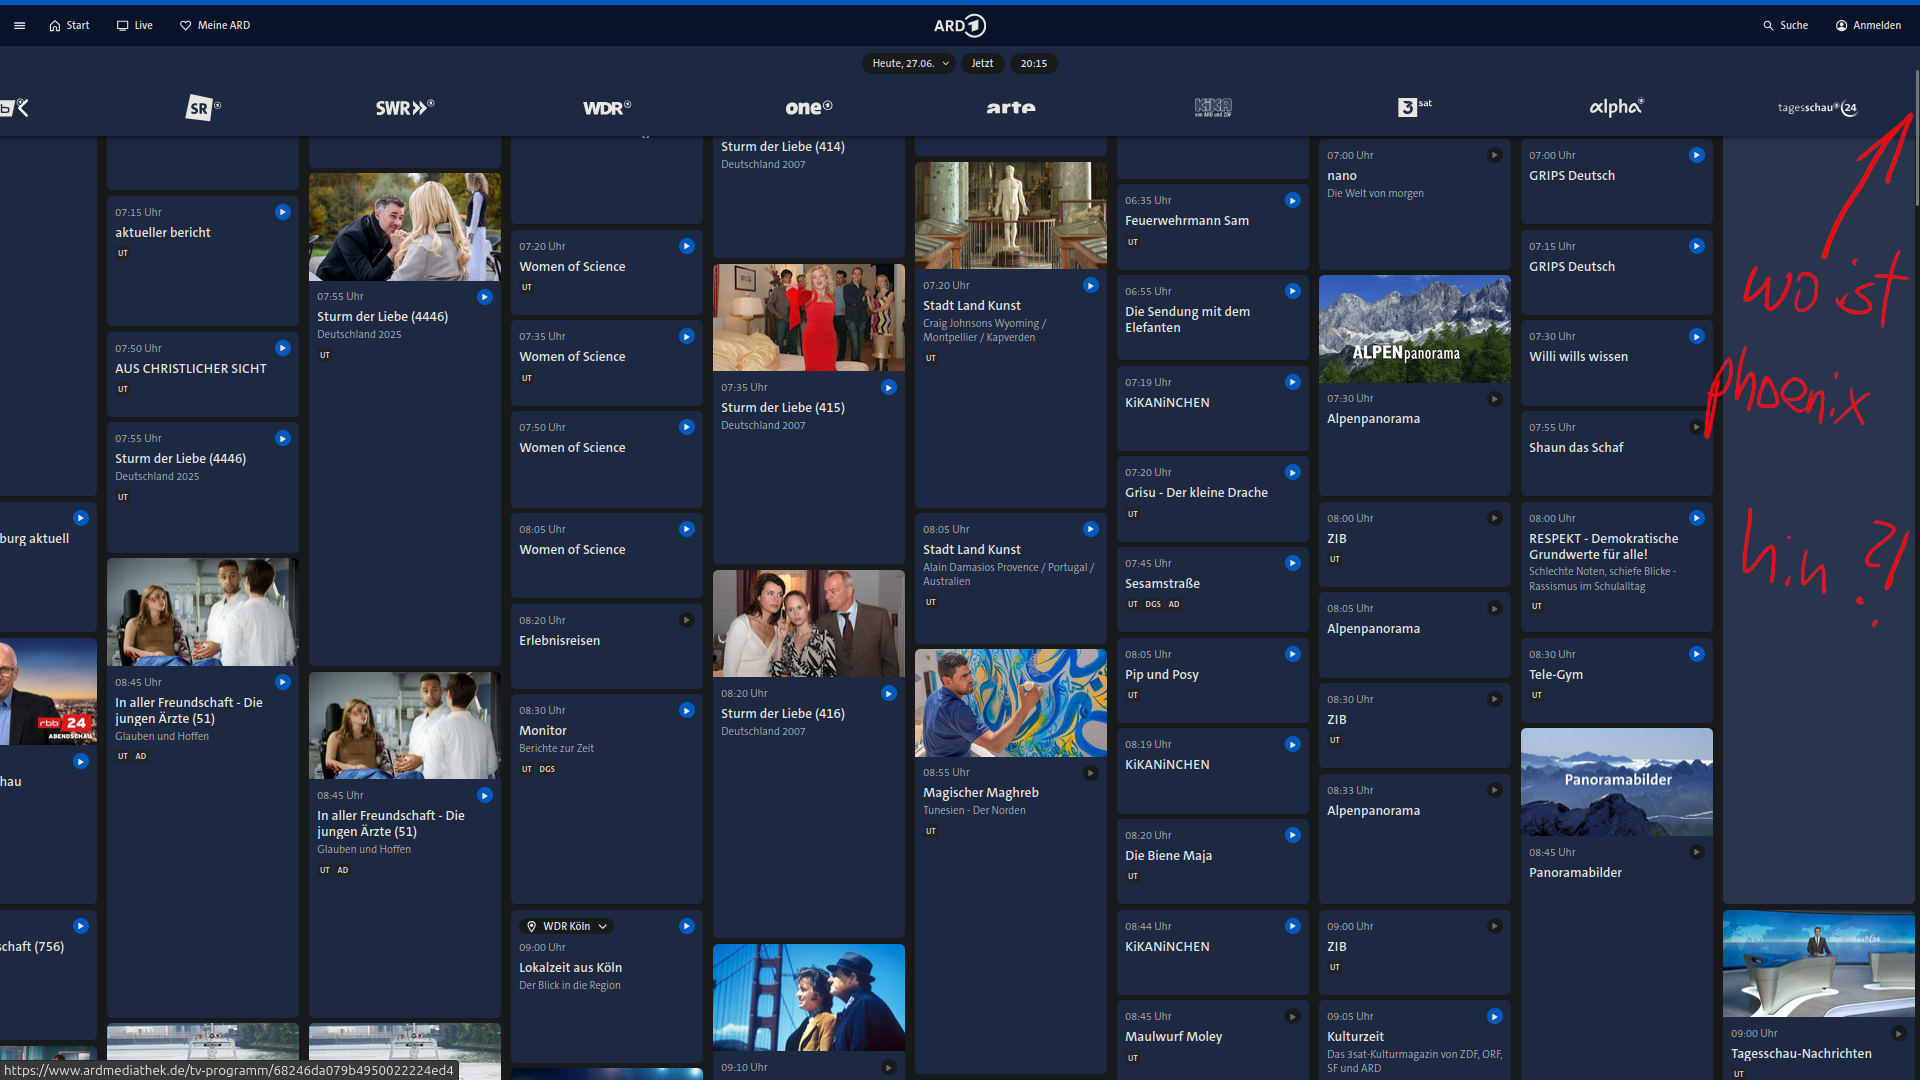Viewport: 1920px width, 1080px height.
Task: Open Magischer Maghreb thumbnail
Action: 1011,703
